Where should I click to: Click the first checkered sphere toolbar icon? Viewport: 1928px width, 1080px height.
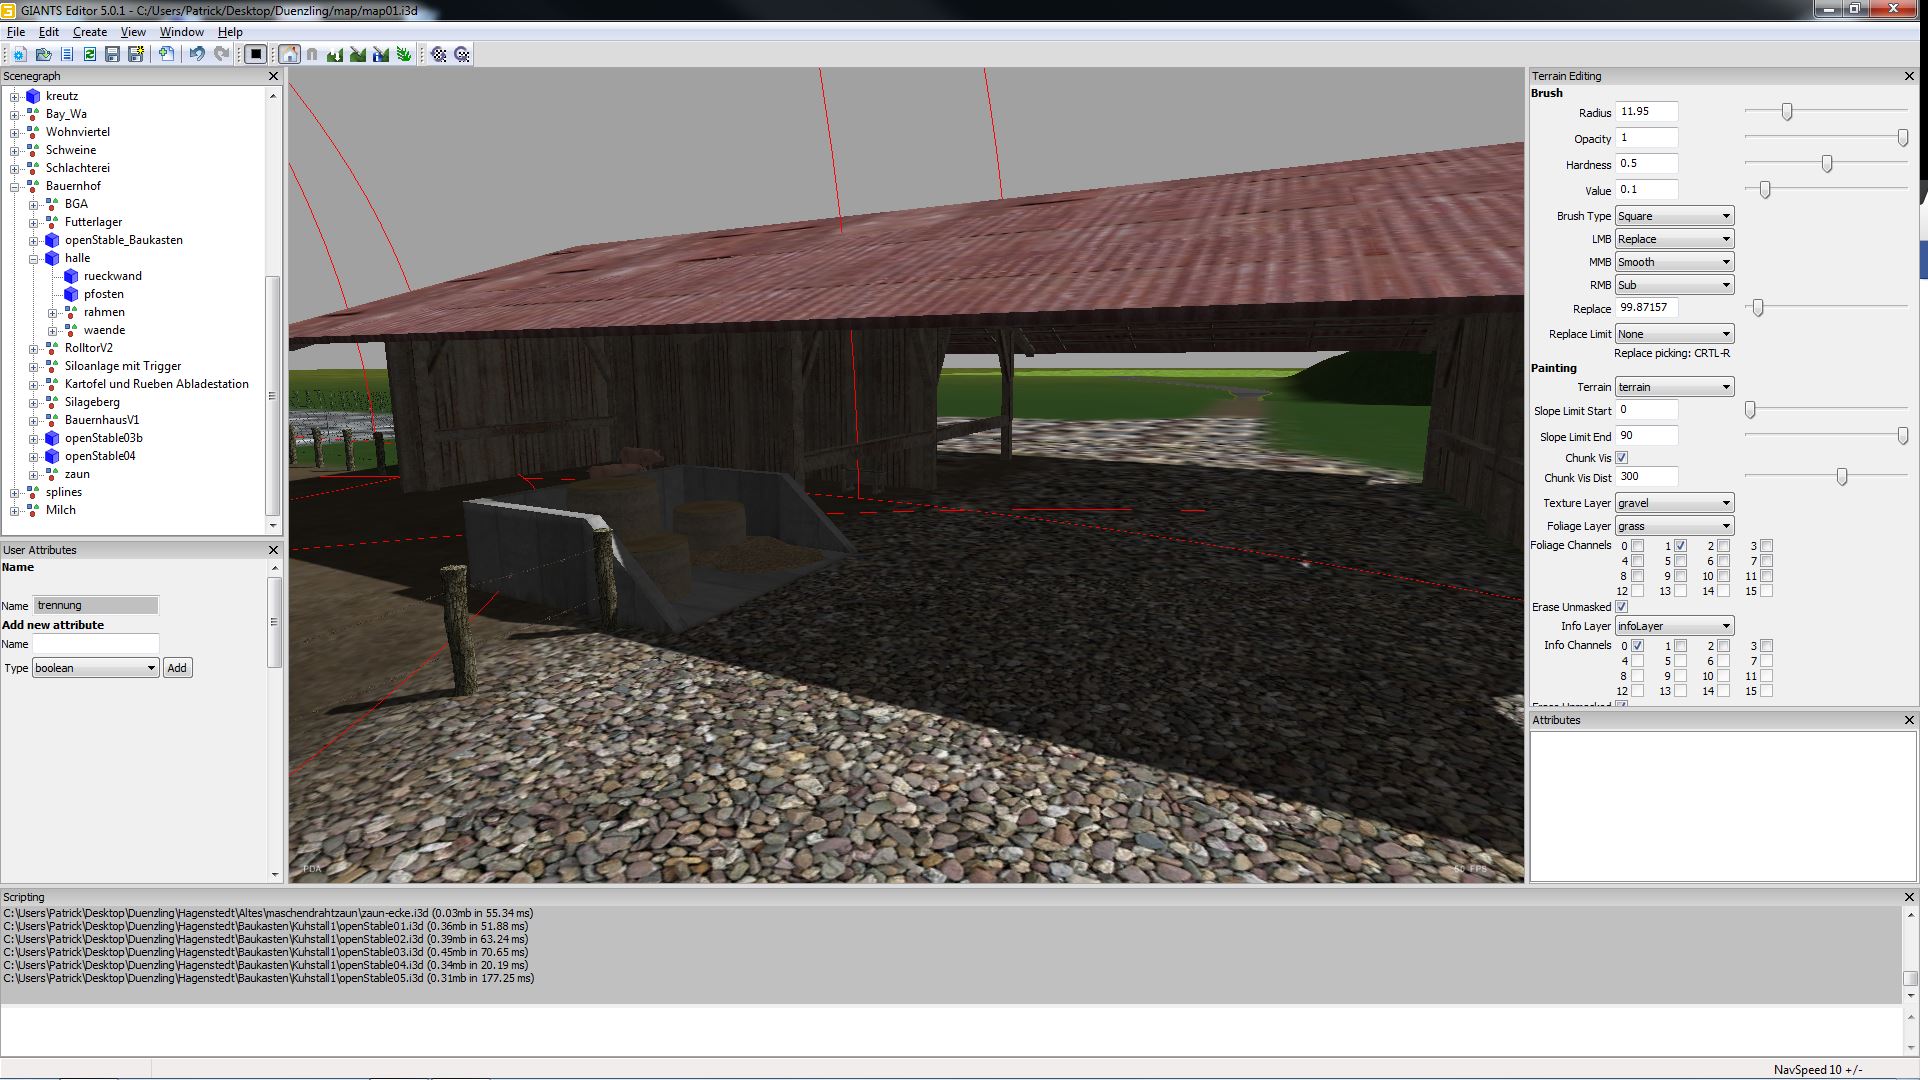pos(439,54)
